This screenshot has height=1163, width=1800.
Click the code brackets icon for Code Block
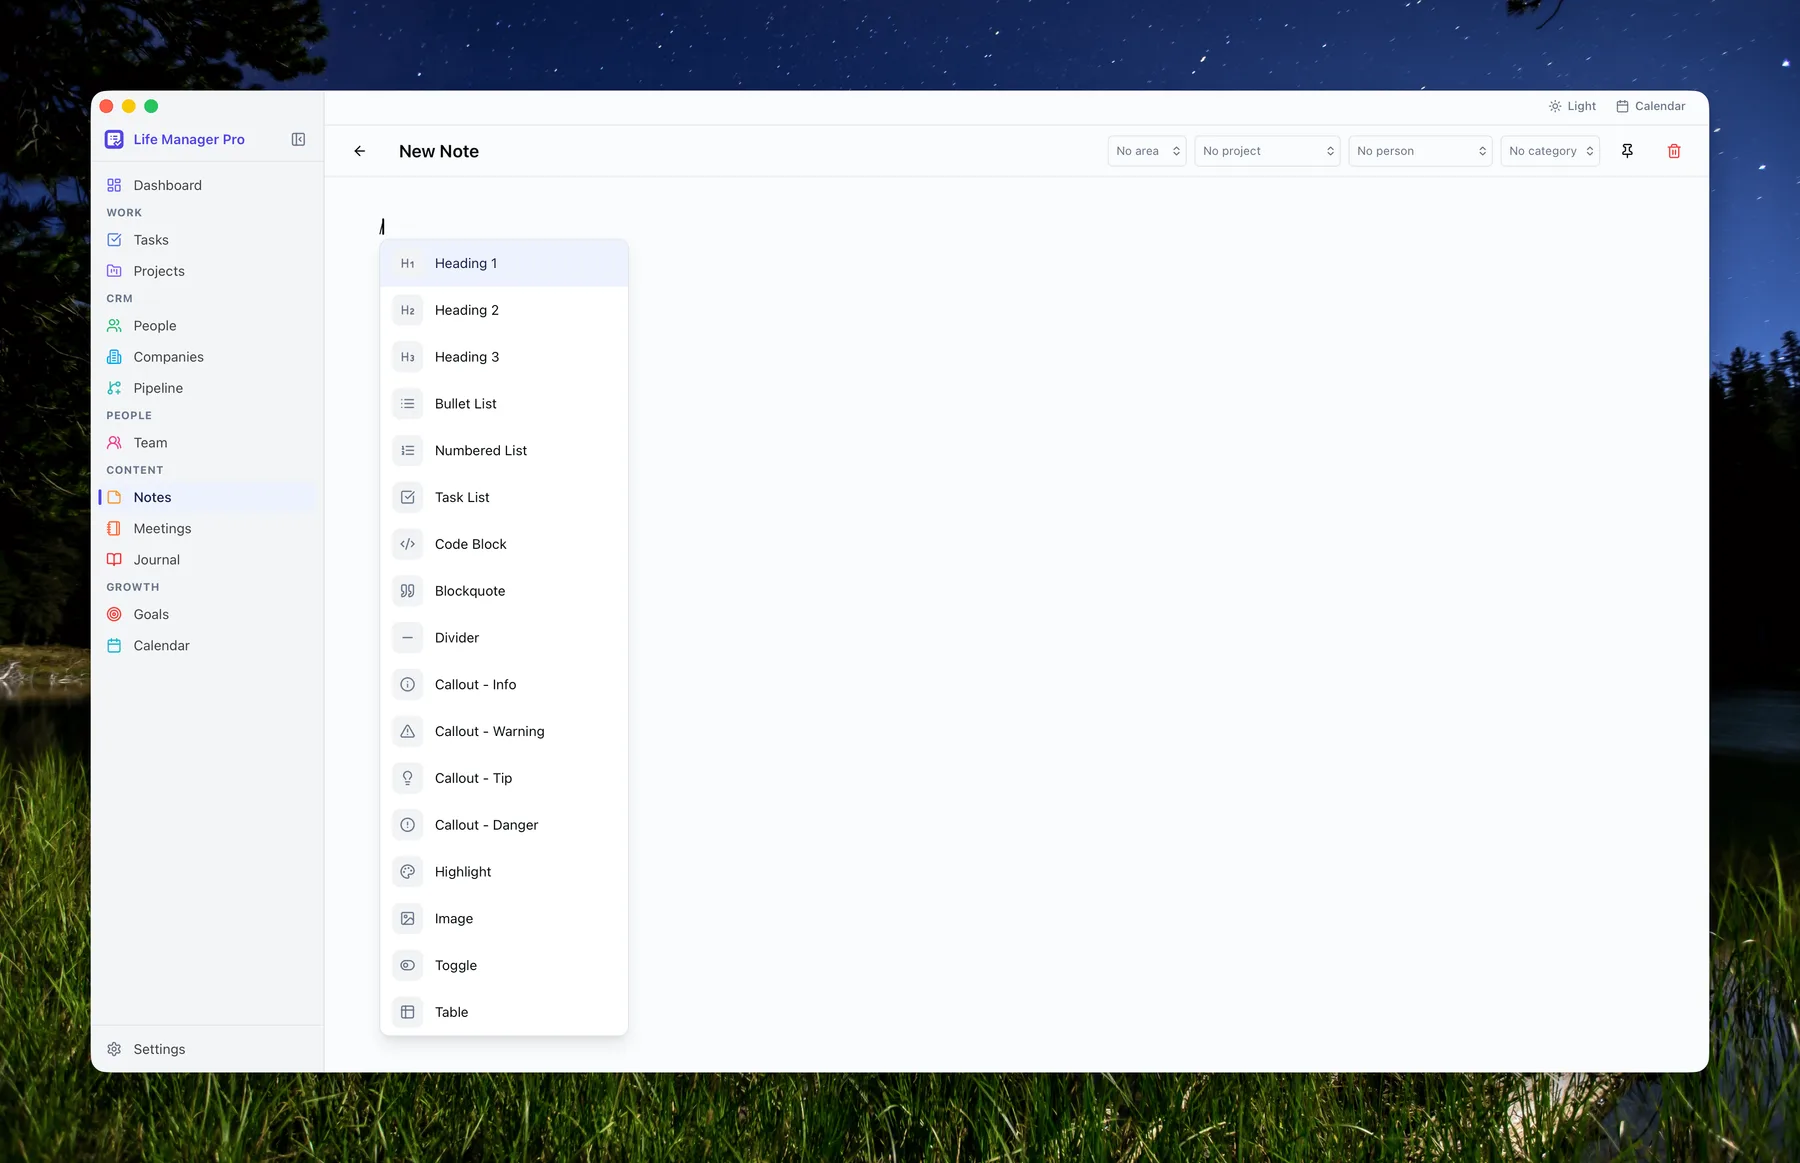point(408,545)
